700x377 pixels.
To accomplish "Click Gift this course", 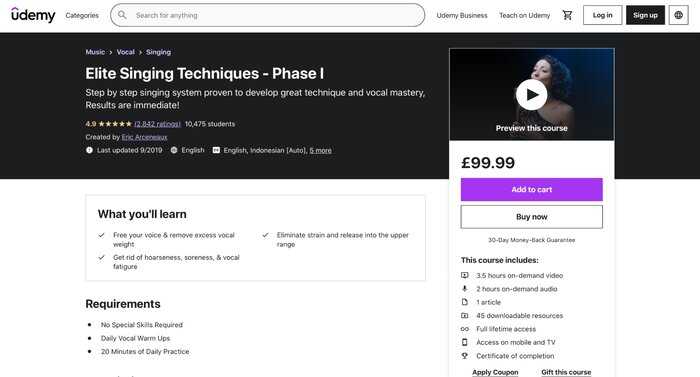I will [566, 372].
